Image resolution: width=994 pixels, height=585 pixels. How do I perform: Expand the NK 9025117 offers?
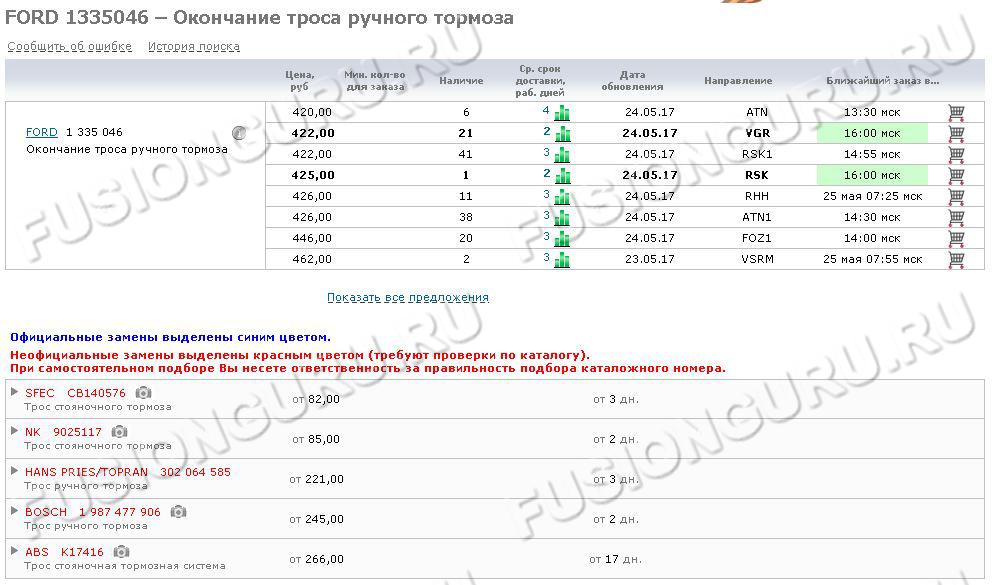pyautogui.click(x=15, y=431)
